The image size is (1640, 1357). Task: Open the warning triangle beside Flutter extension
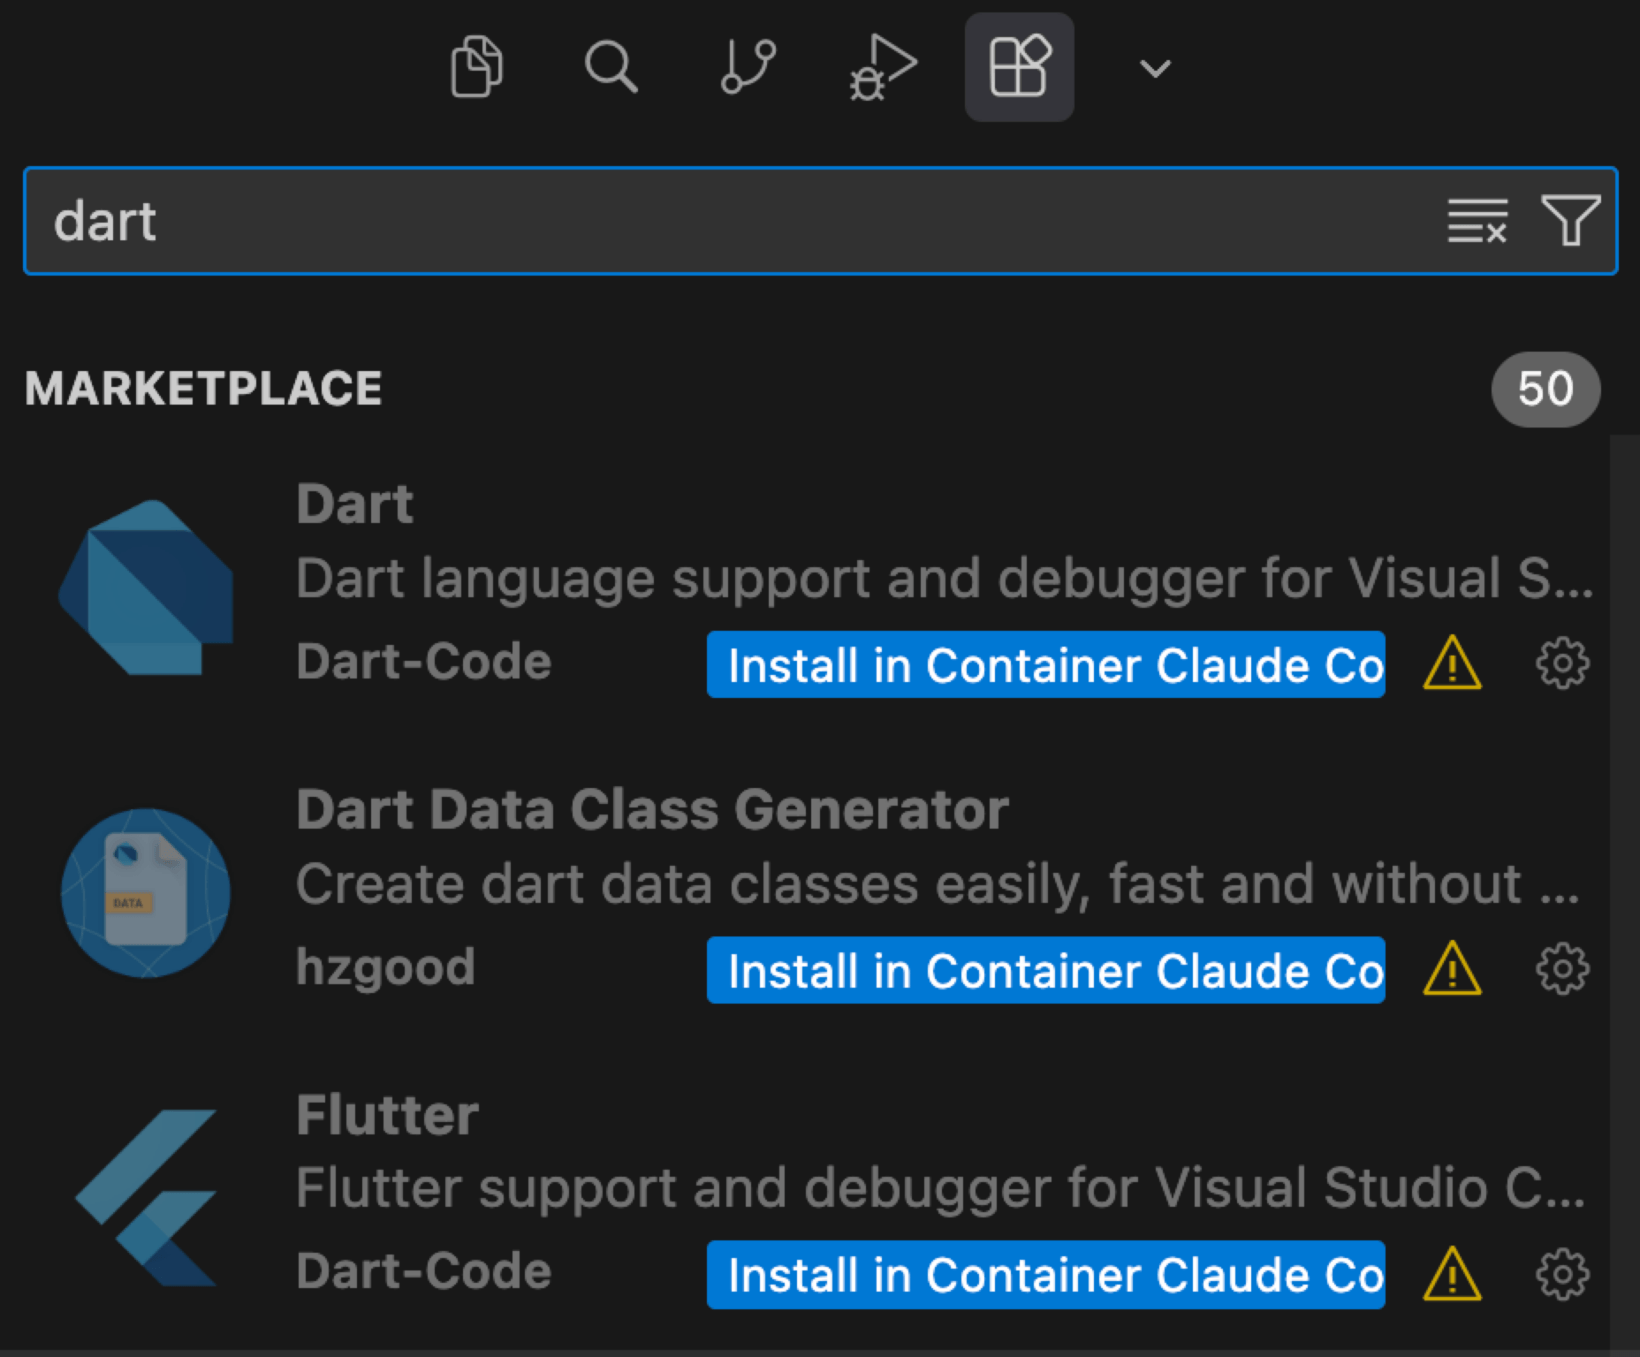[x=1452, y=1275]
